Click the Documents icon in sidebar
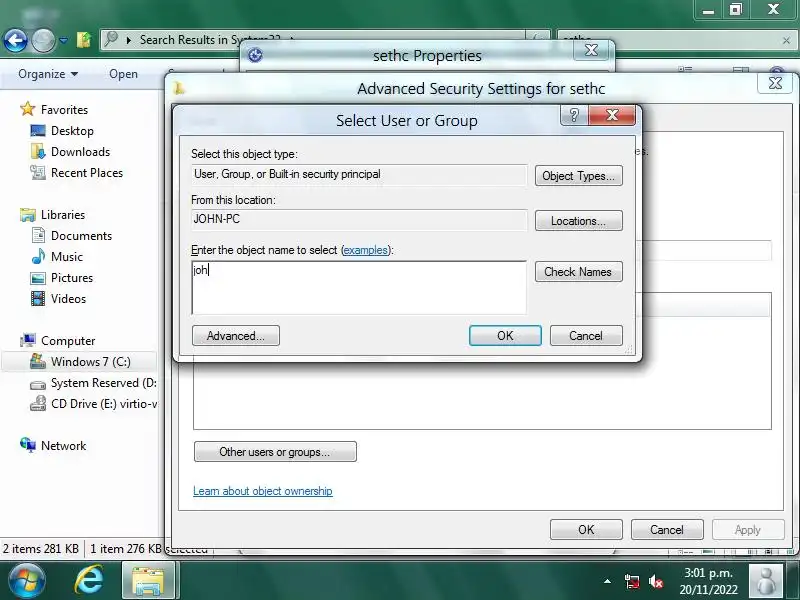 click(38, 235)
